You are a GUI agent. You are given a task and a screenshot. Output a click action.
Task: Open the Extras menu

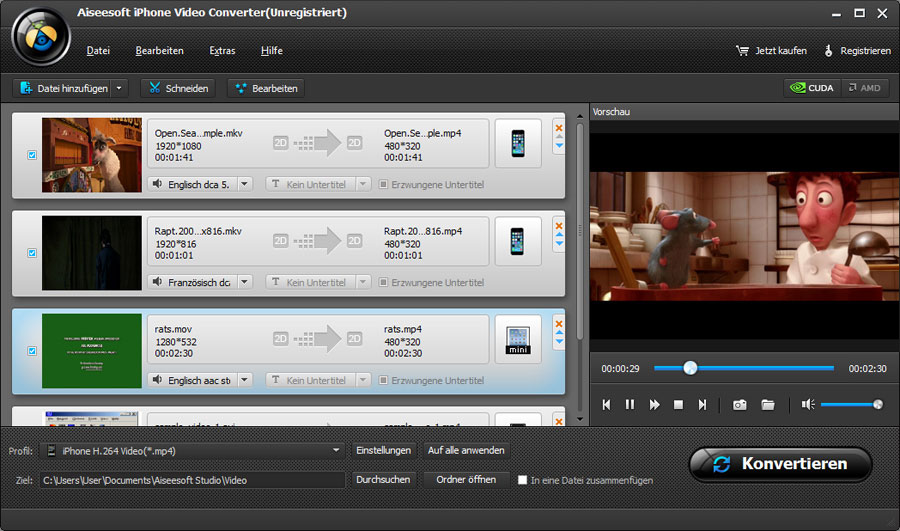tap(222, 51)
